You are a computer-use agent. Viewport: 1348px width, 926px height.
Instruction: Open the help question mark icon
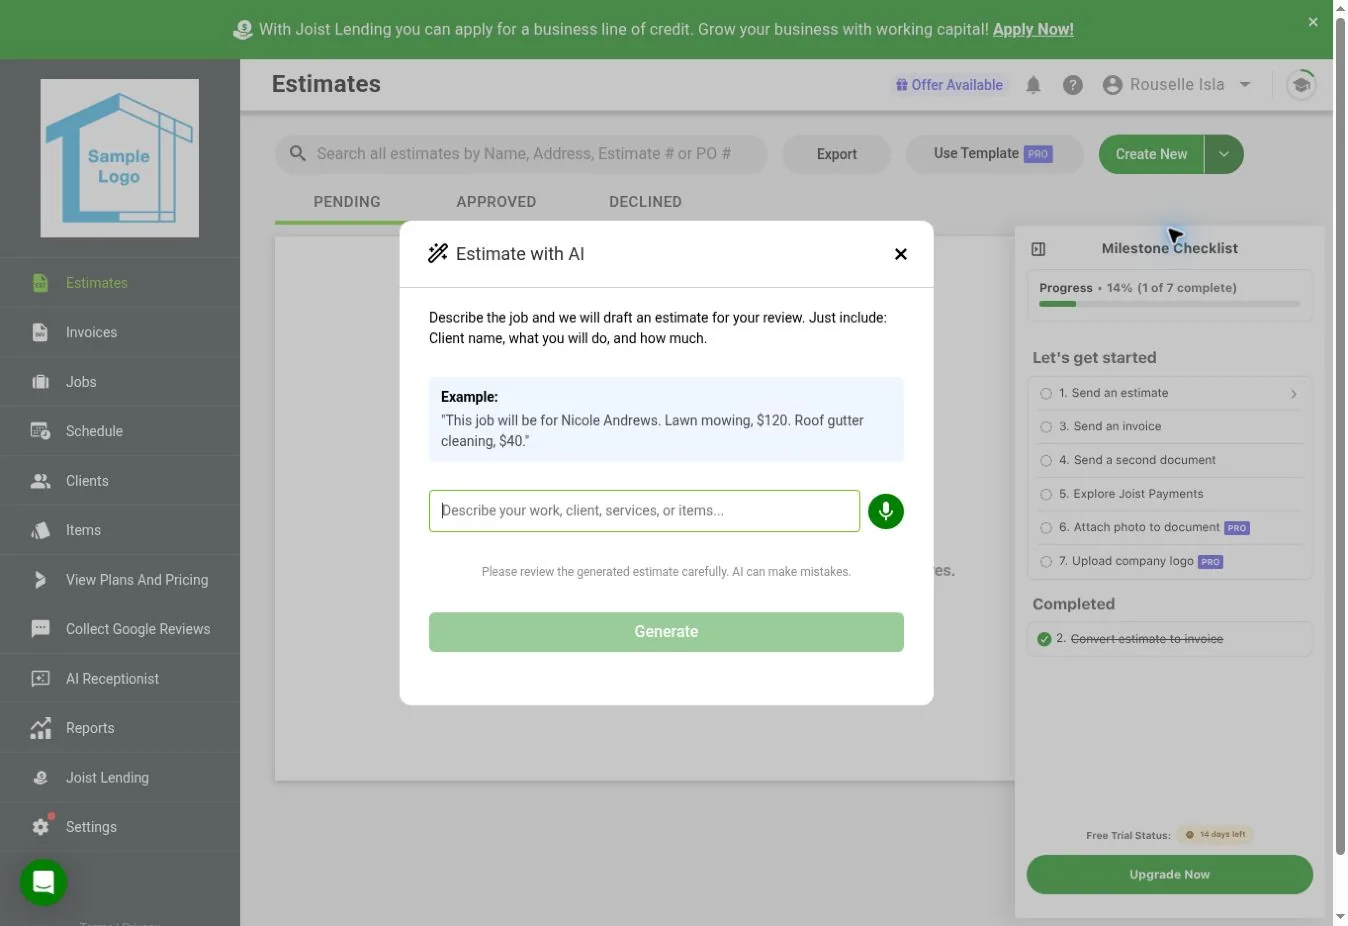tap(1073, 85)
